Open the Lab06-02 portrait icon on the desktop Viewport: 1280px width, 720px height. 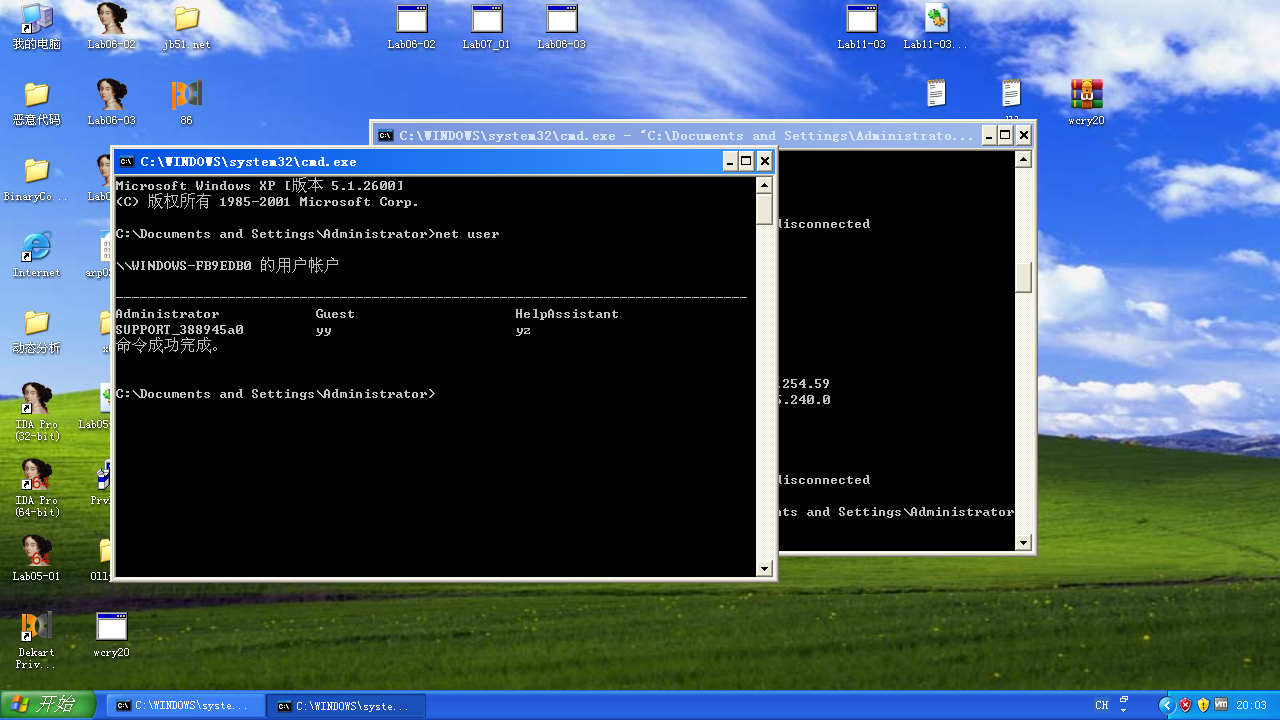[x=111, y=25]
